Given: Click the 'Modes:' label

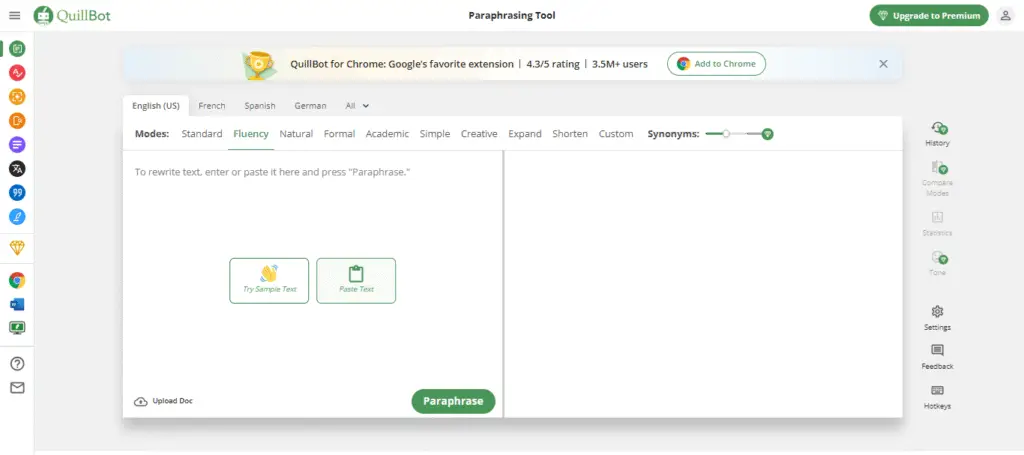Looking at the screenshot, I should tap(152, 134).
